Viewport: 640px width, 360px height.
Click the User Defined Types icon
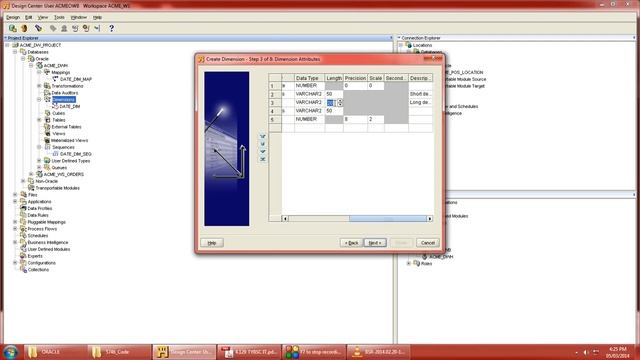(47, 161)
